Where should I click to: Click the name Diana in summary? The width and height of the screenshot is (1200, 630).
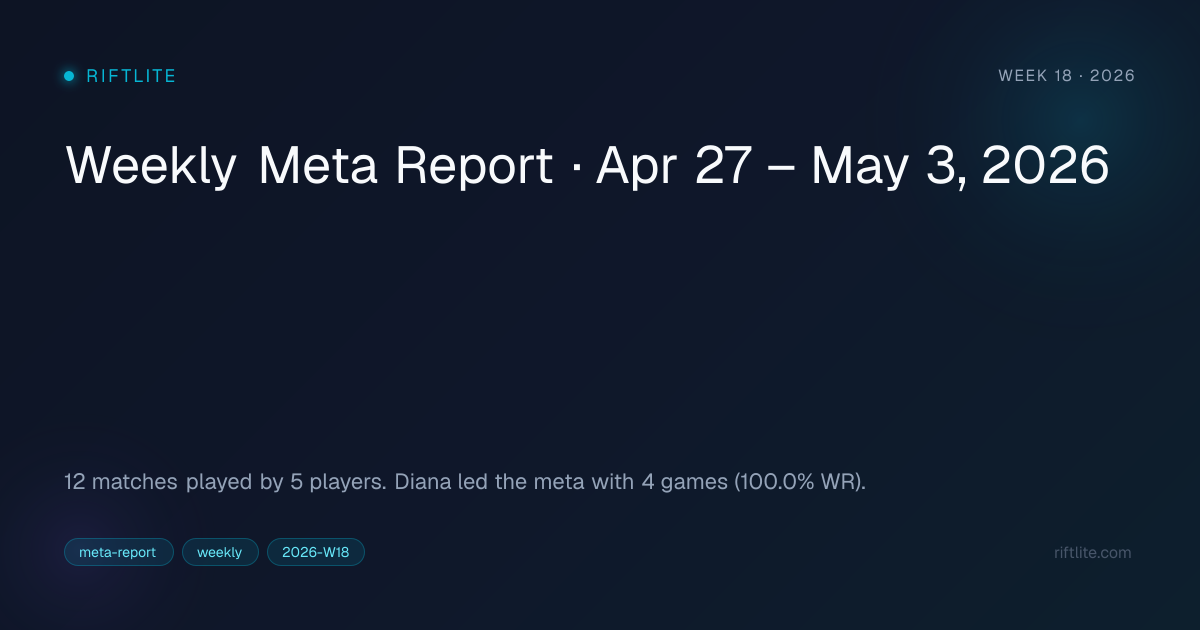[x=424, y=482]
